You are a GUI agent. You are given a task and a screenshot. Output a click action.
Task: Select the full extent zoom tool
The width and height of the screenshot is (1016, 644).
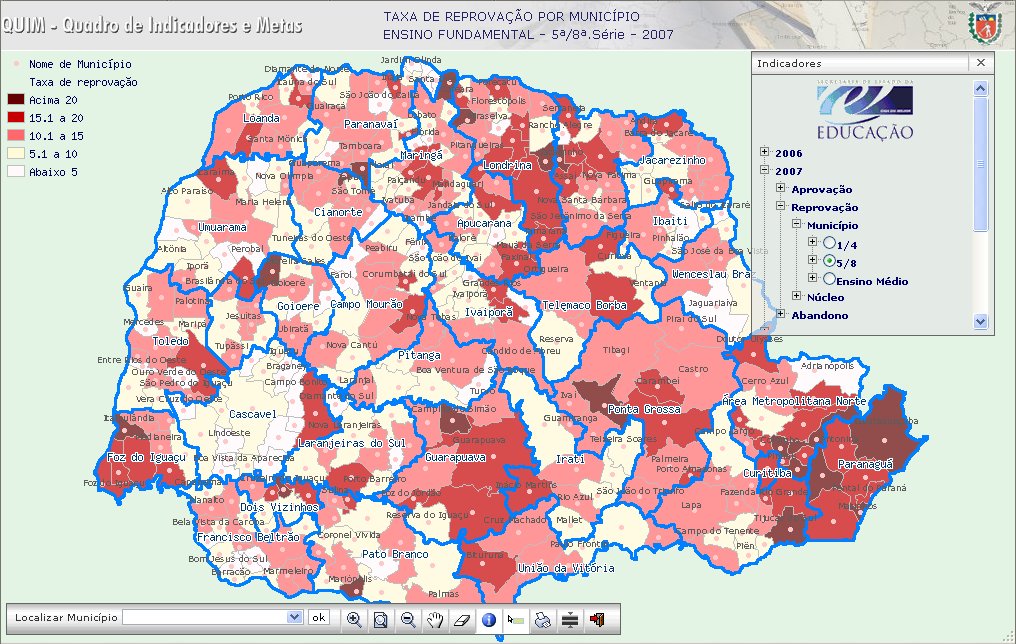pyautogui.click(x=381, y=619)
